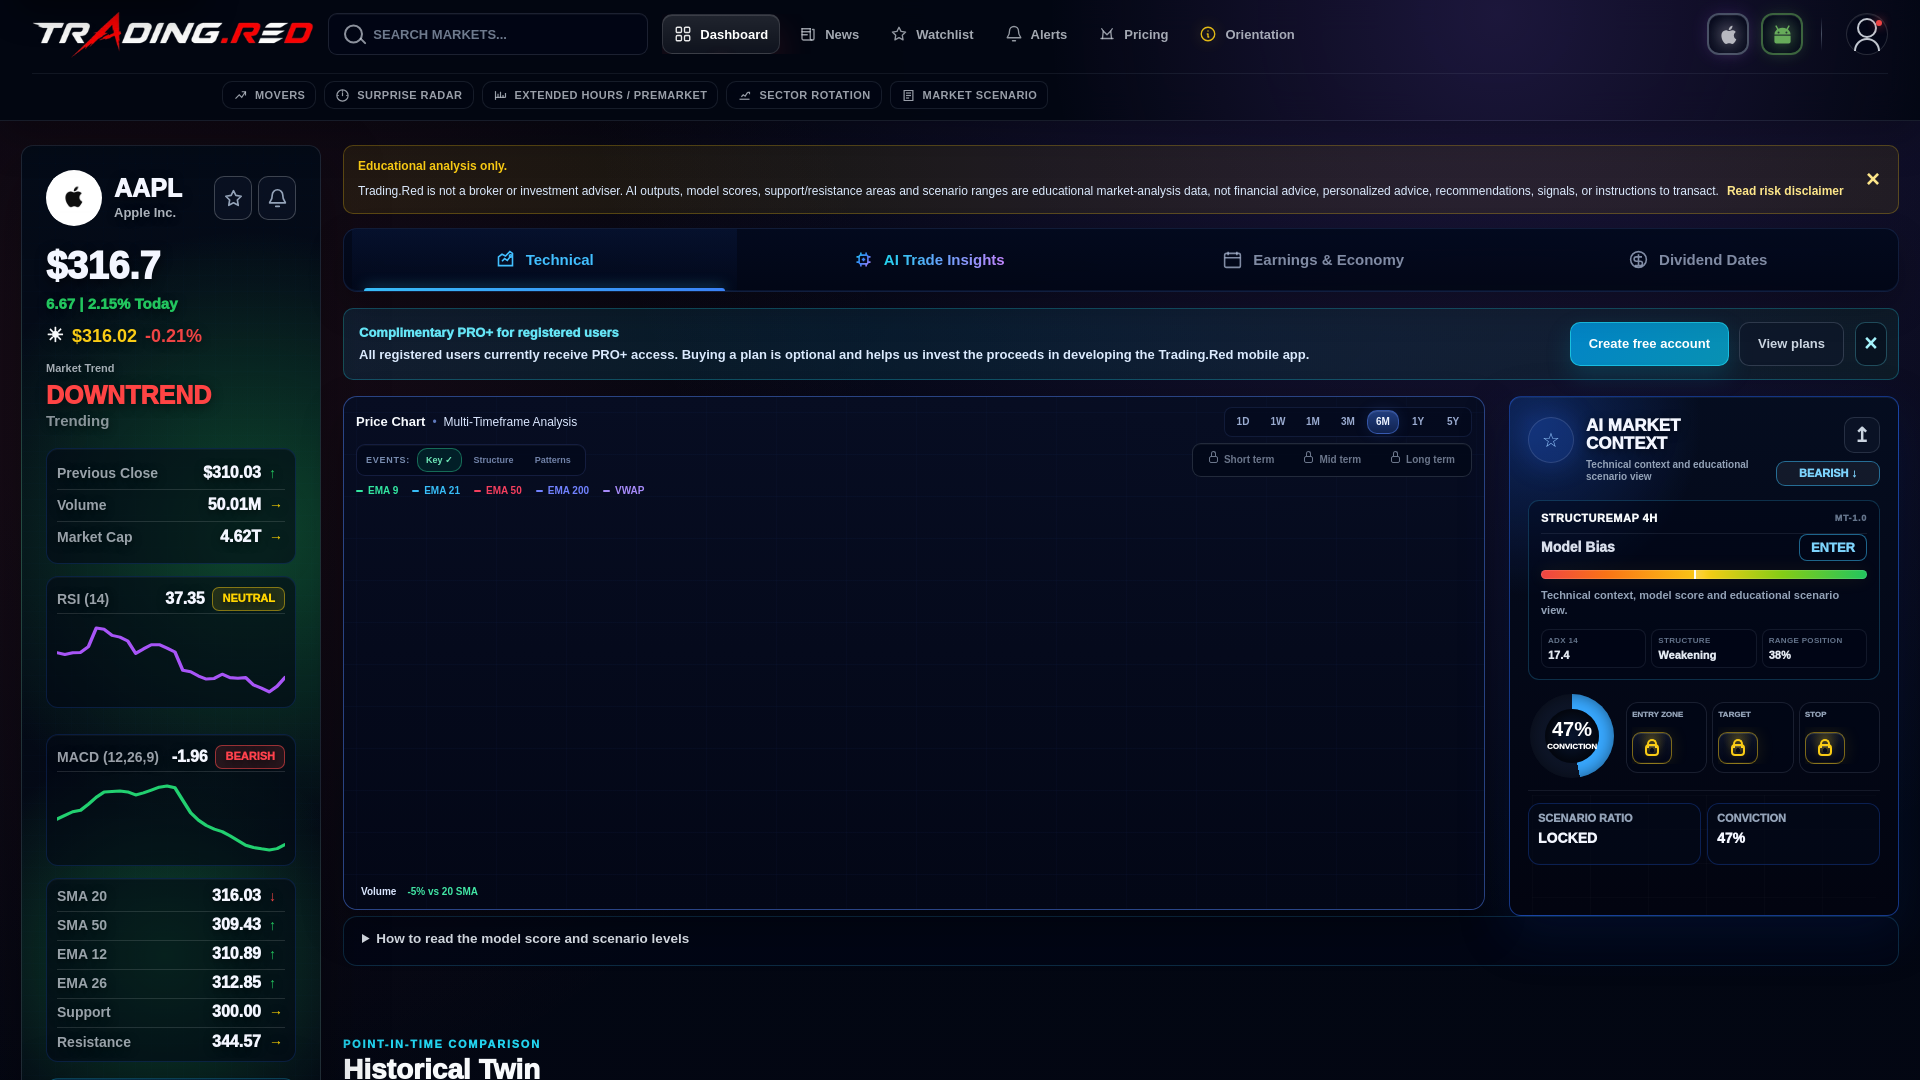Click the MACD sparkline chart
This screenshot has height=1080, width=1920.
click(171, 818)
